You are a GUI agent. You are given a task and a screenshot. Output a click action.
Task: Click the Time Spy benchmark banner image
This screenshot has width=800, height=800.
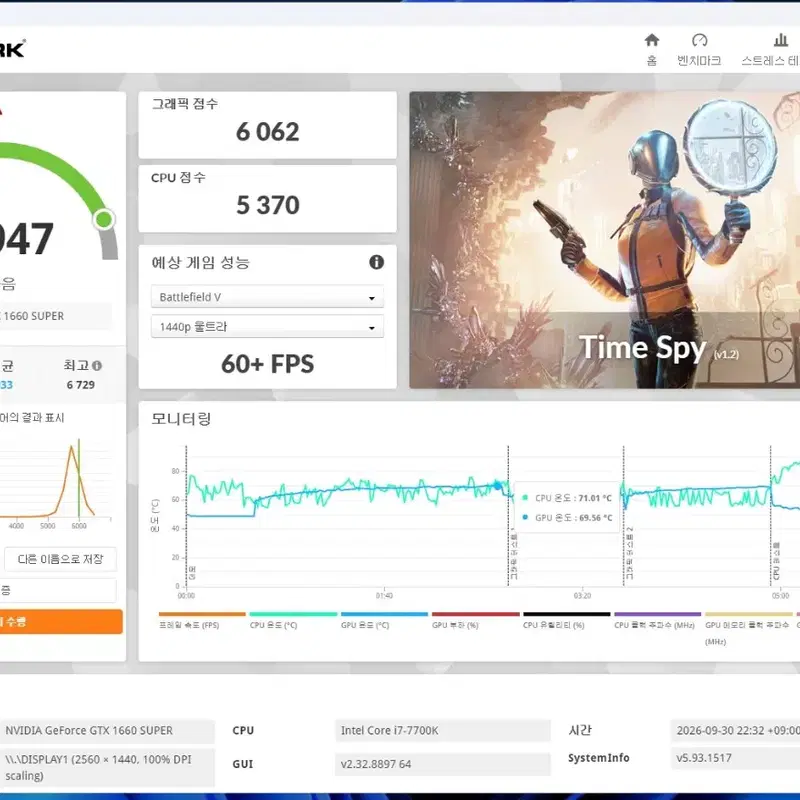(605, 240)
